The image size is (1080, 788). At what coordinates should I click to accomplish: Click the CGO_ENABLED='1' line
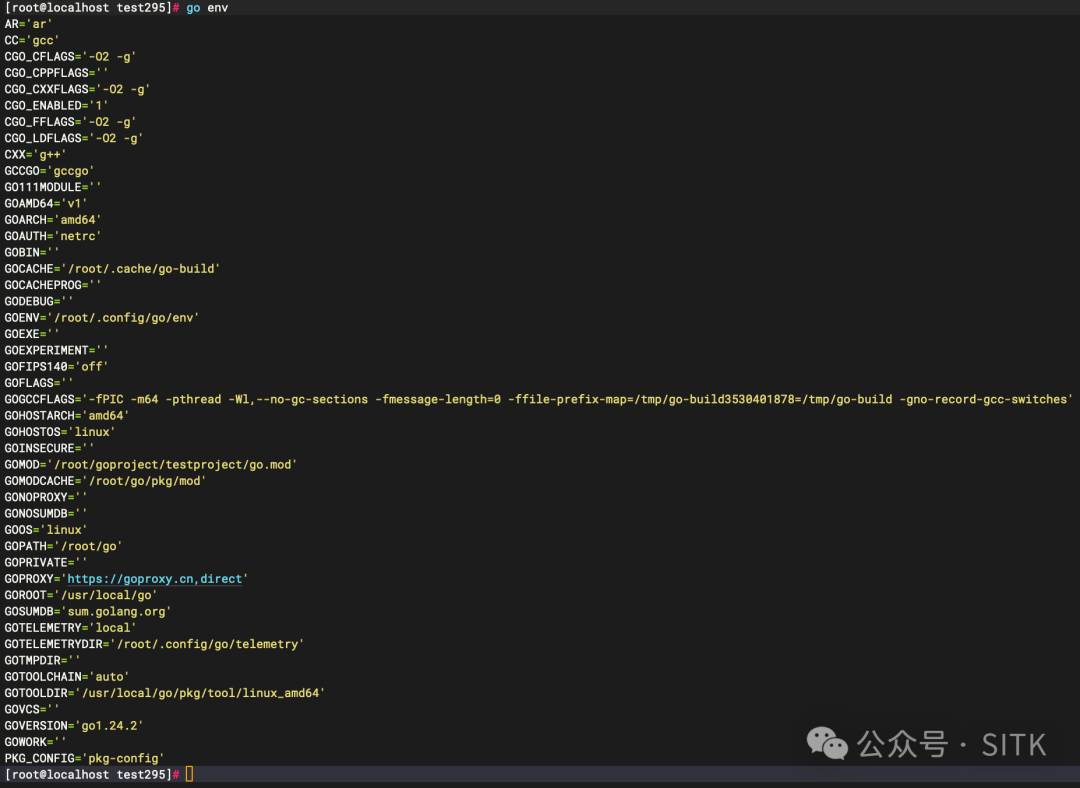[x=57, y=105]
